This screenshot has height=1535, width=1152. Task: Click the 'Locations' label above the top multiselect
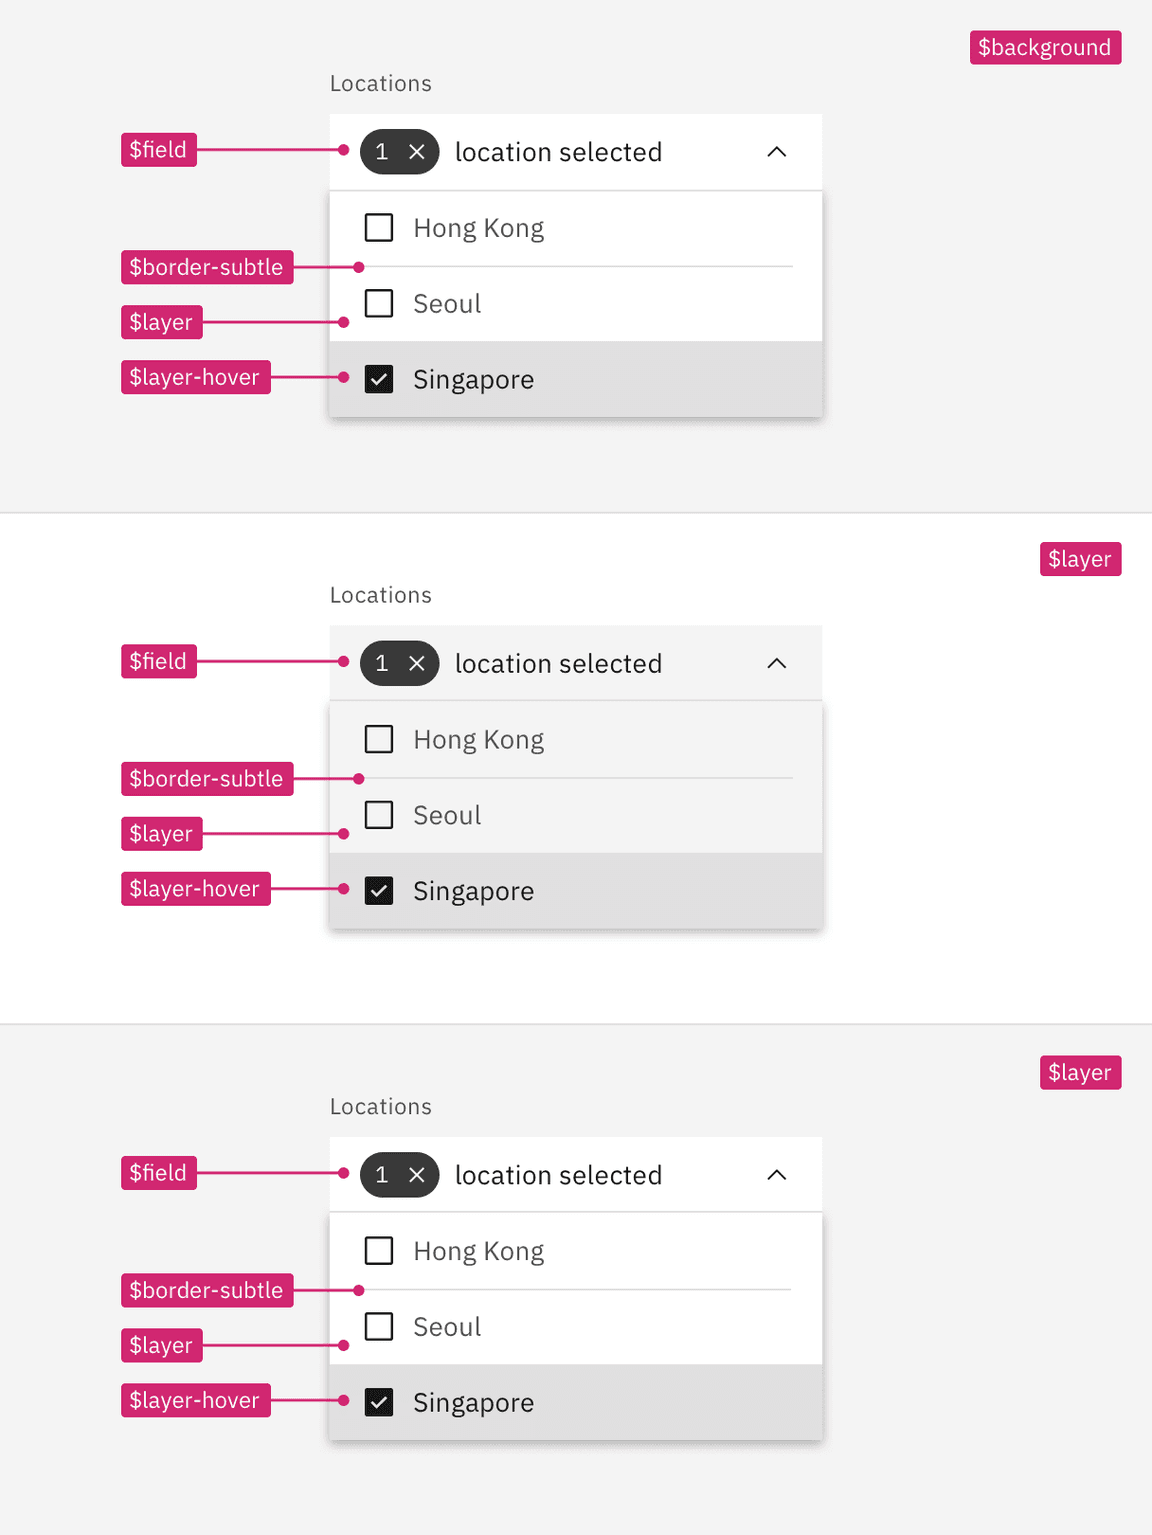(381, 83)
